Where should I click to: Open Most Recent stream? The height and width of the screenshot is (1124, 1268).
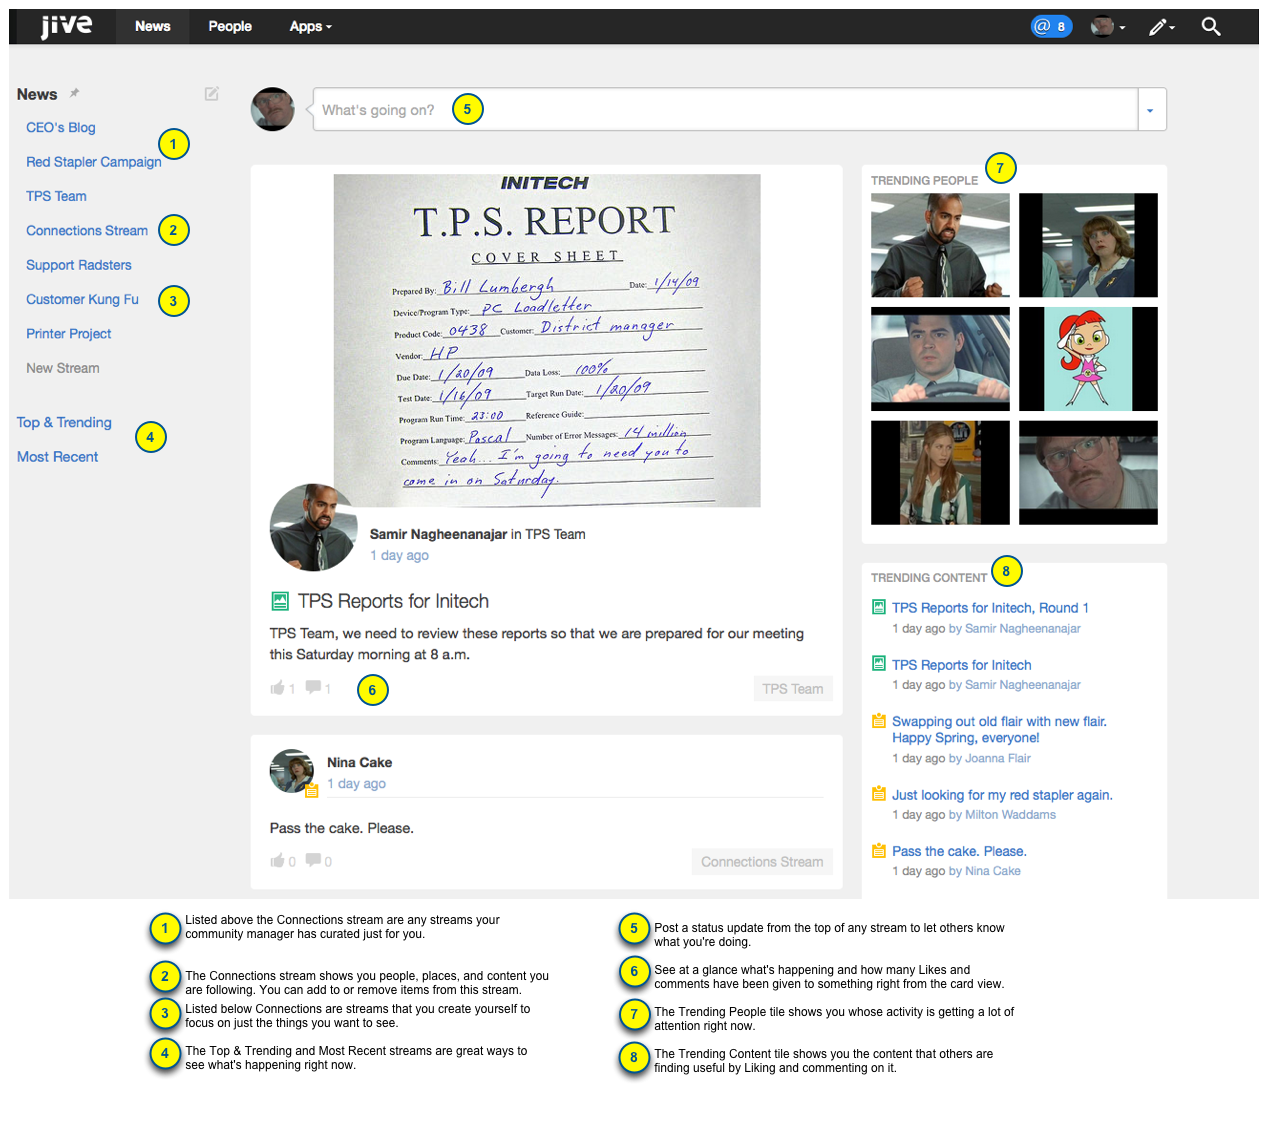pos(58,457)
